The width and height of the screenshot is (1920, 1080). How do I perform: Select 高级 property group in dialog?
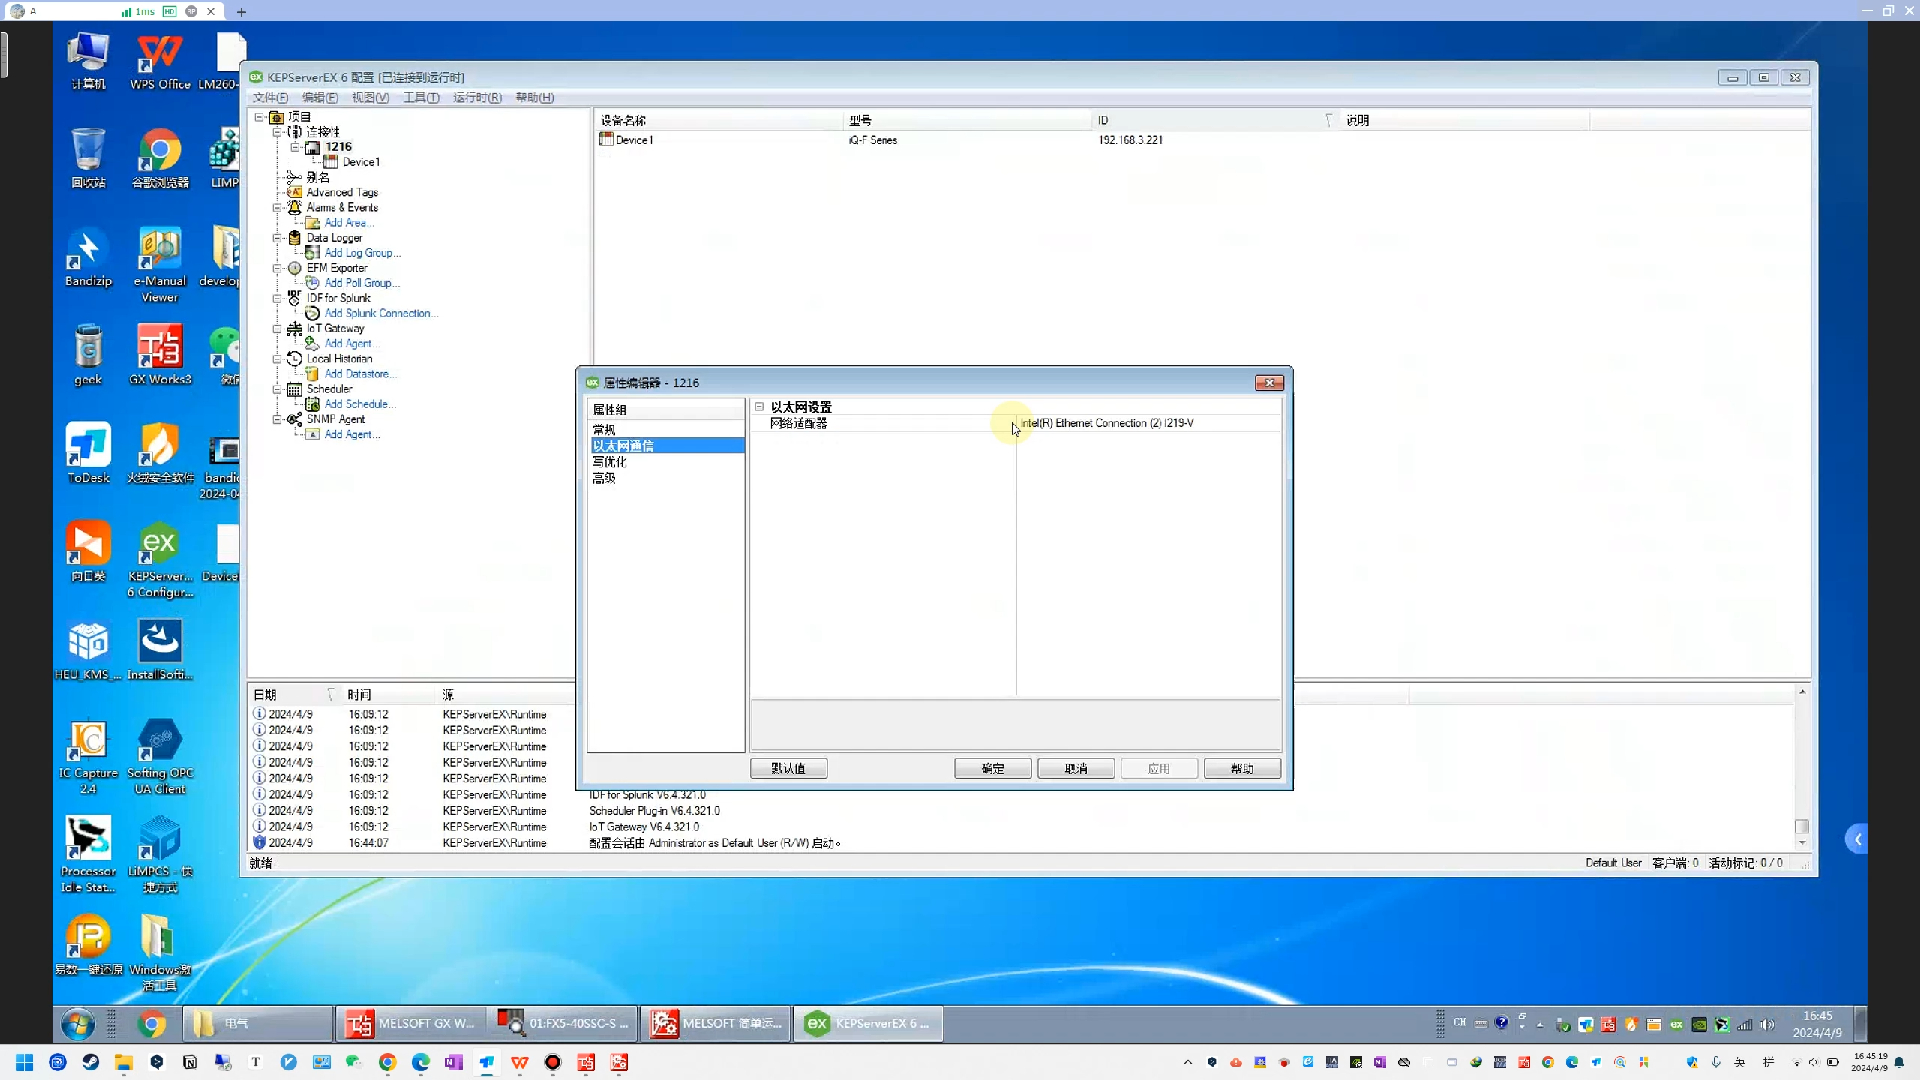coord(604,478)
